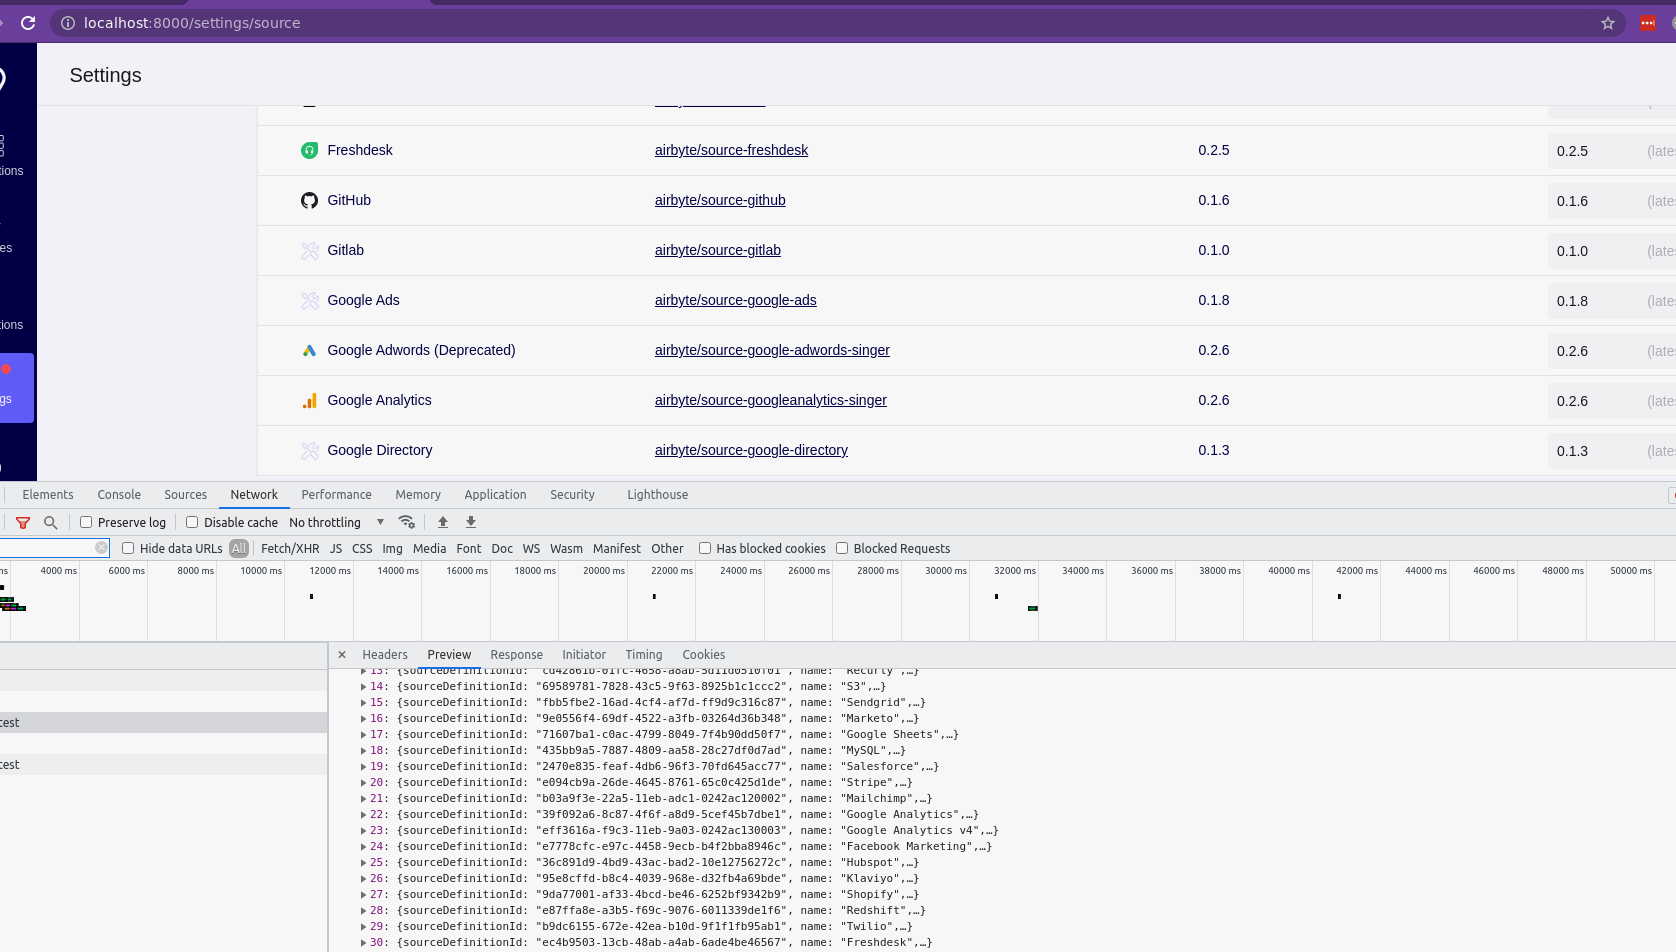Screen dimensions: 1676x952
Task: Switch to the Timing tab
Action: [643, 654]
